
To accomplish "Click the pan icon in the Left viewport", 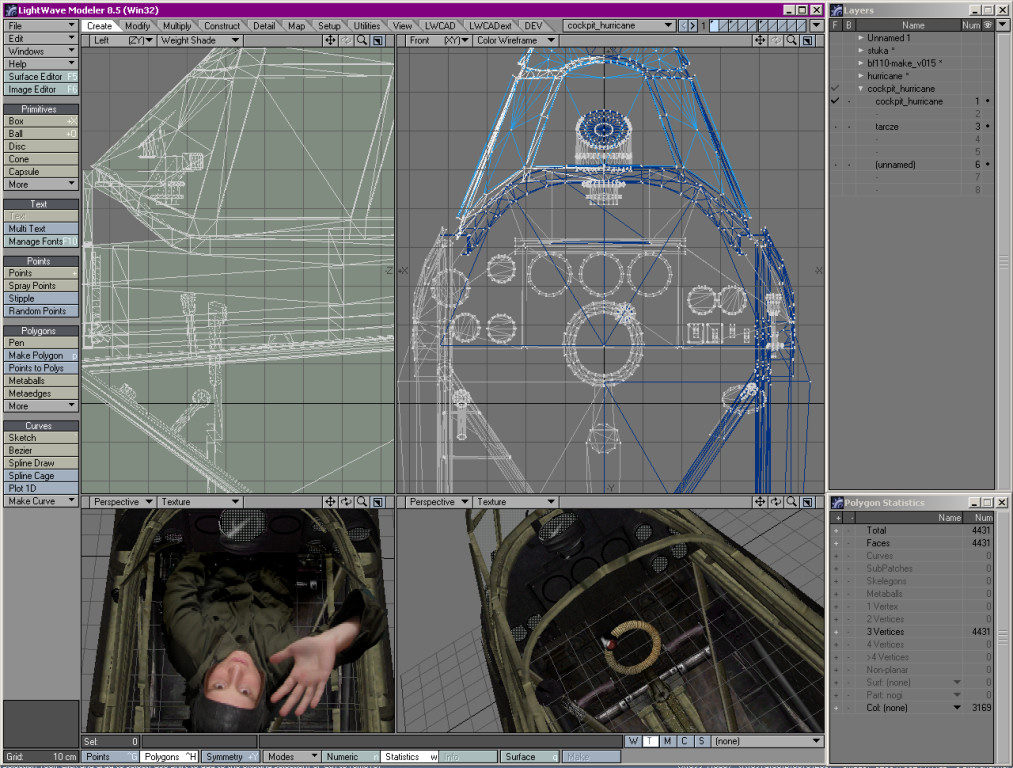I will 330,41.
